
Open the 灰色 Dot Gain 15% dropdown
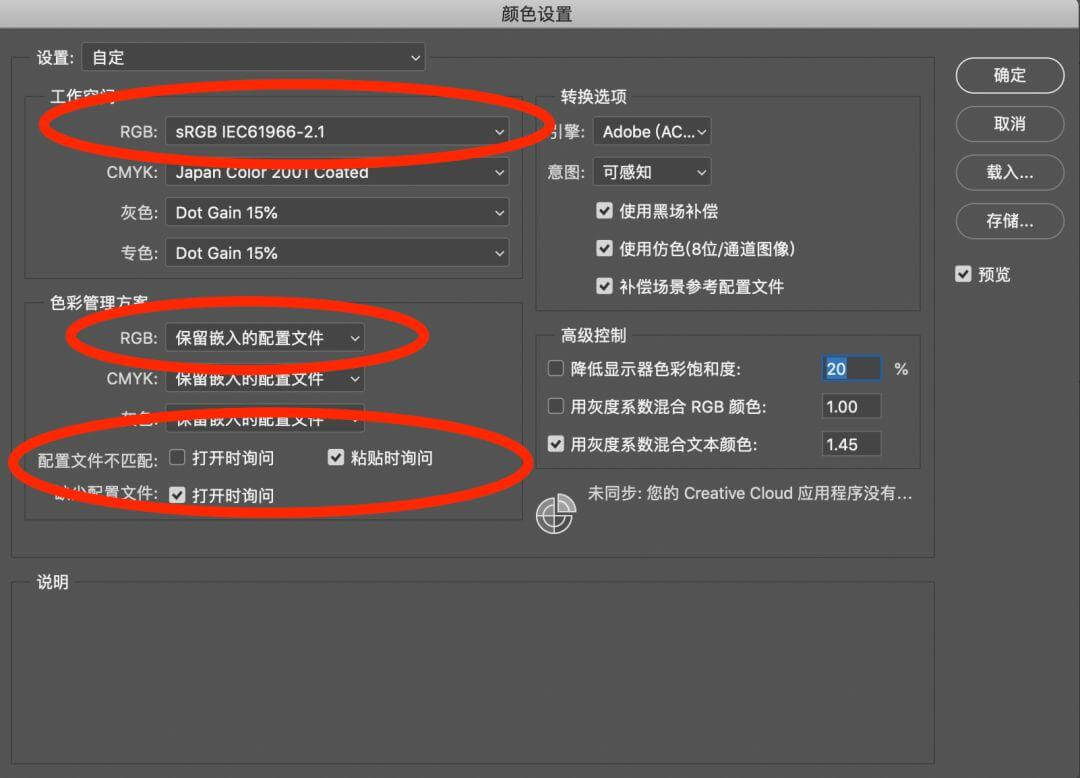pyautogui.click(x=337, y=213)
